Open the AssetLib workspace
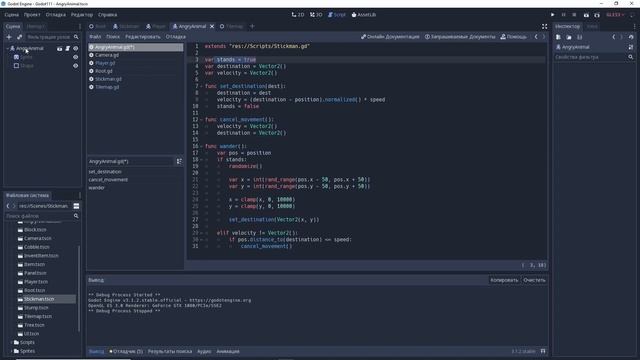640x360 pixels. (364, 15)
